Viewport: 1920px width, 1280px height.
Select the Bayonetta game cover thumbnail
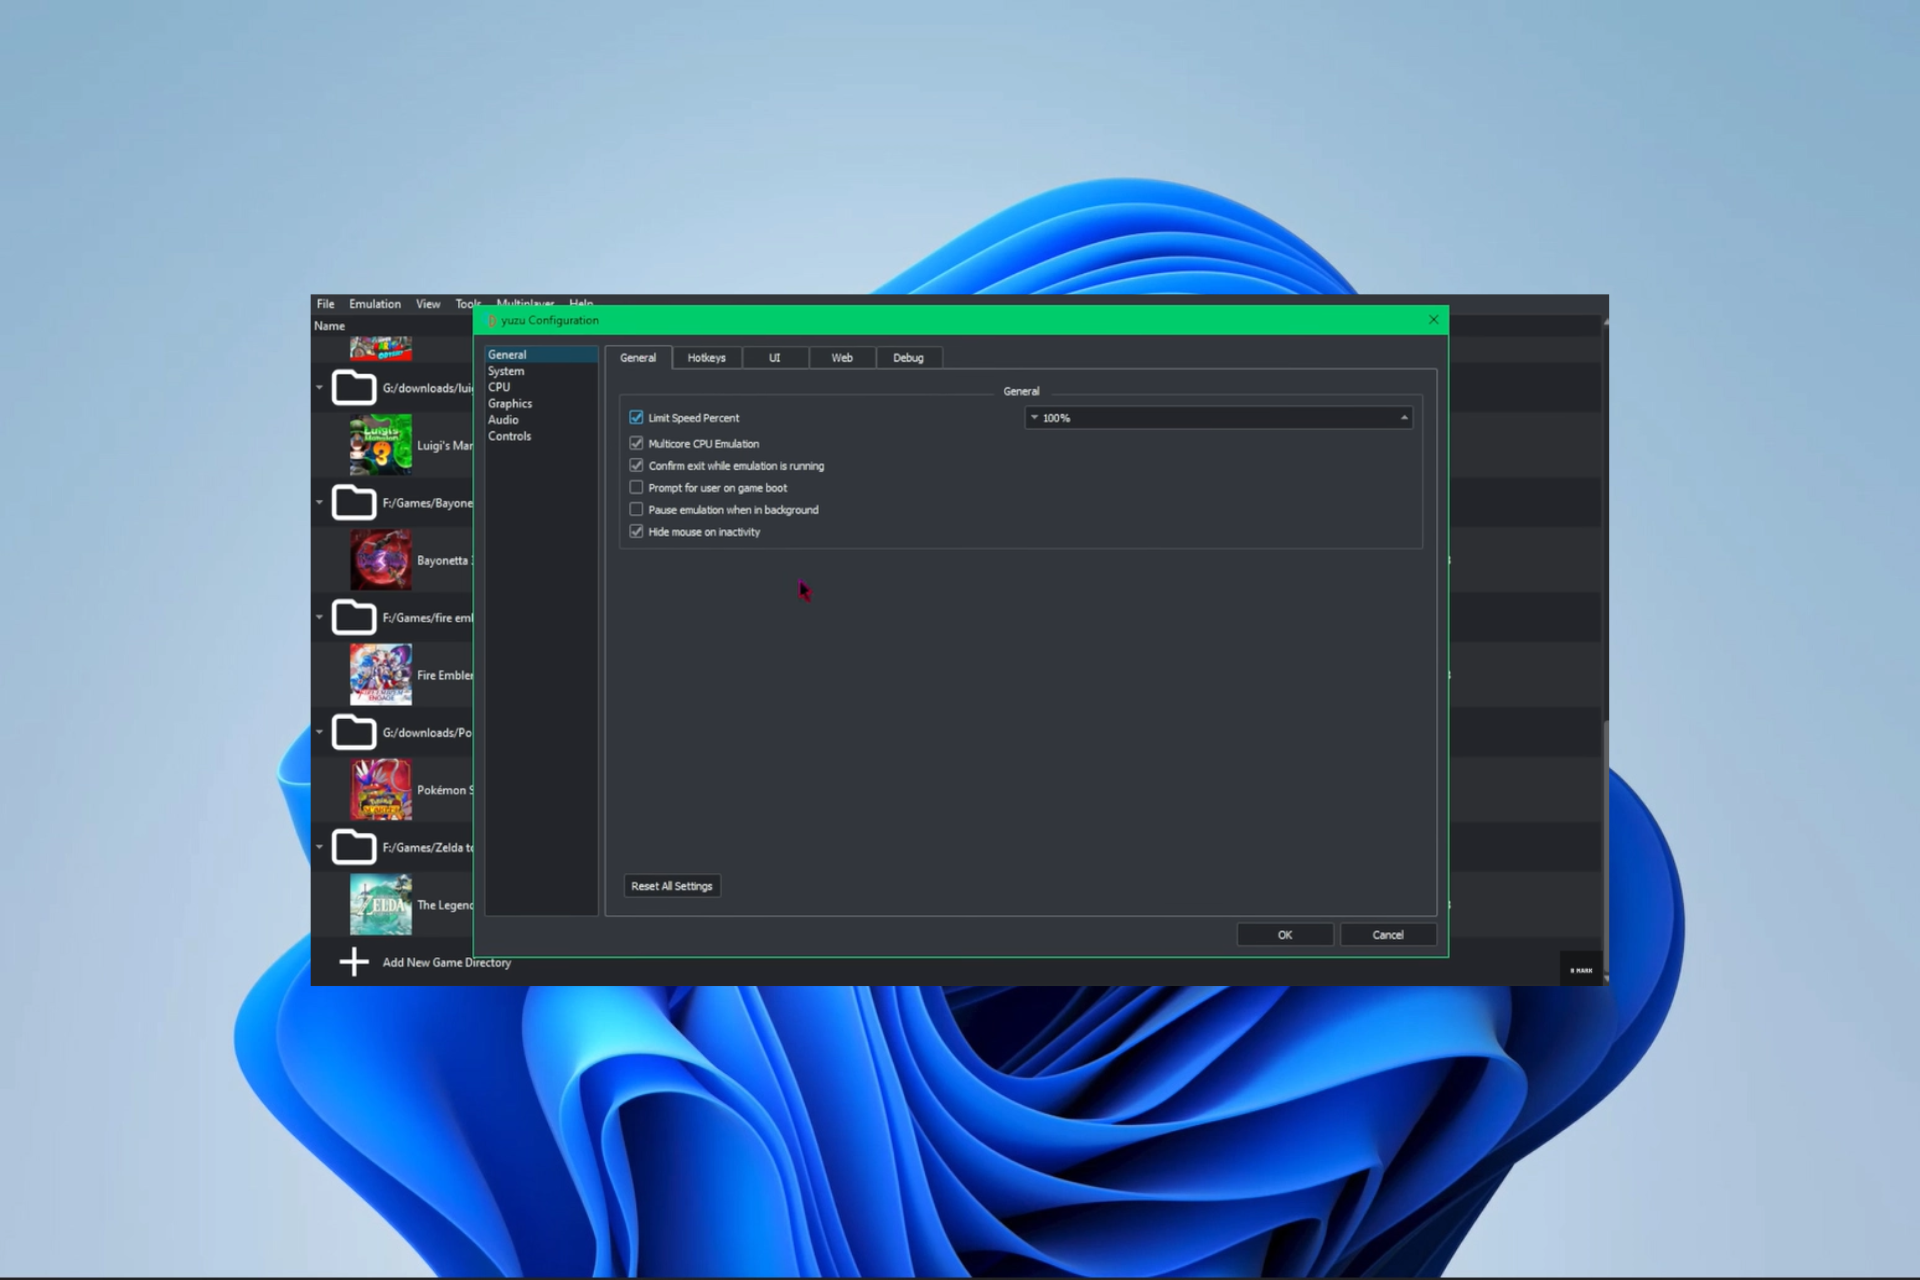(x=380, y=560)
